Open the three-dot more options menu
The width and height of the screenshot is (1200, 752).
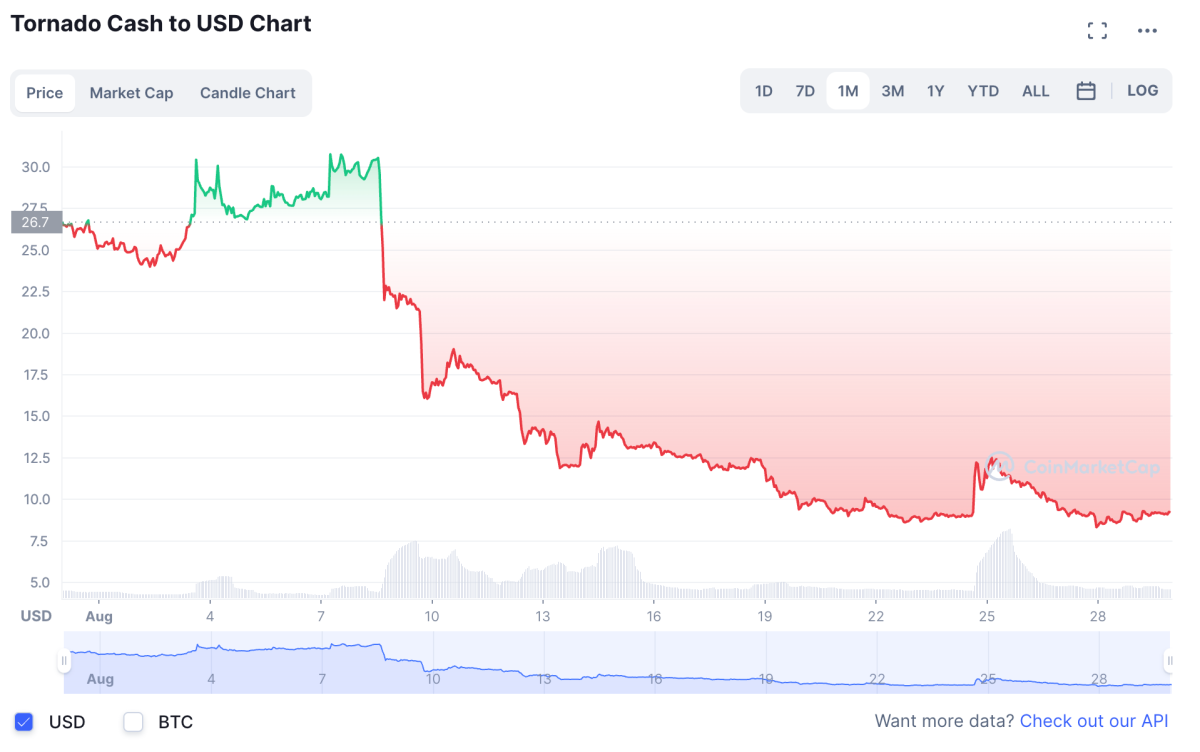pos(1147,31)
